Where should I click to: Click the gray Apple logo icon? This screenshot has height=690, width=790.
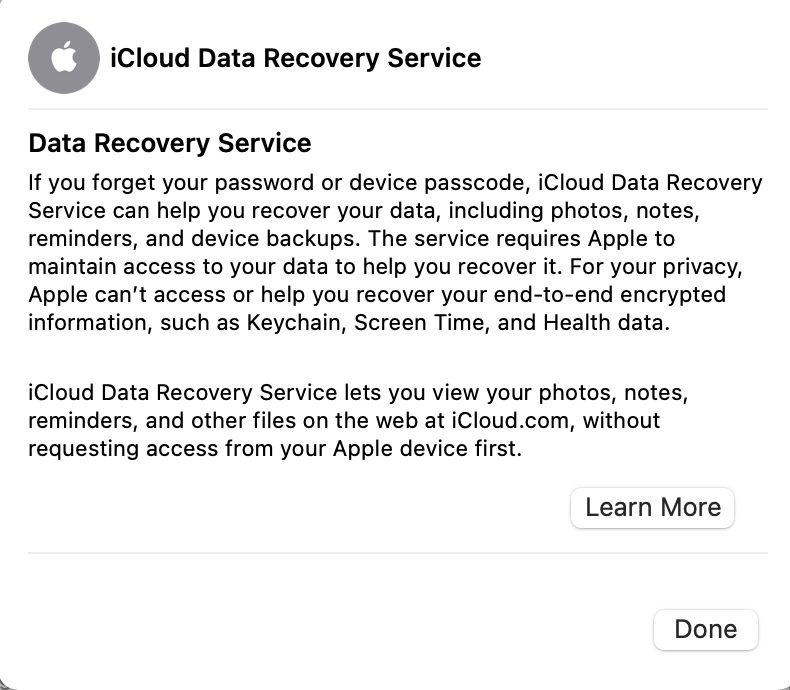pos(64,58)
